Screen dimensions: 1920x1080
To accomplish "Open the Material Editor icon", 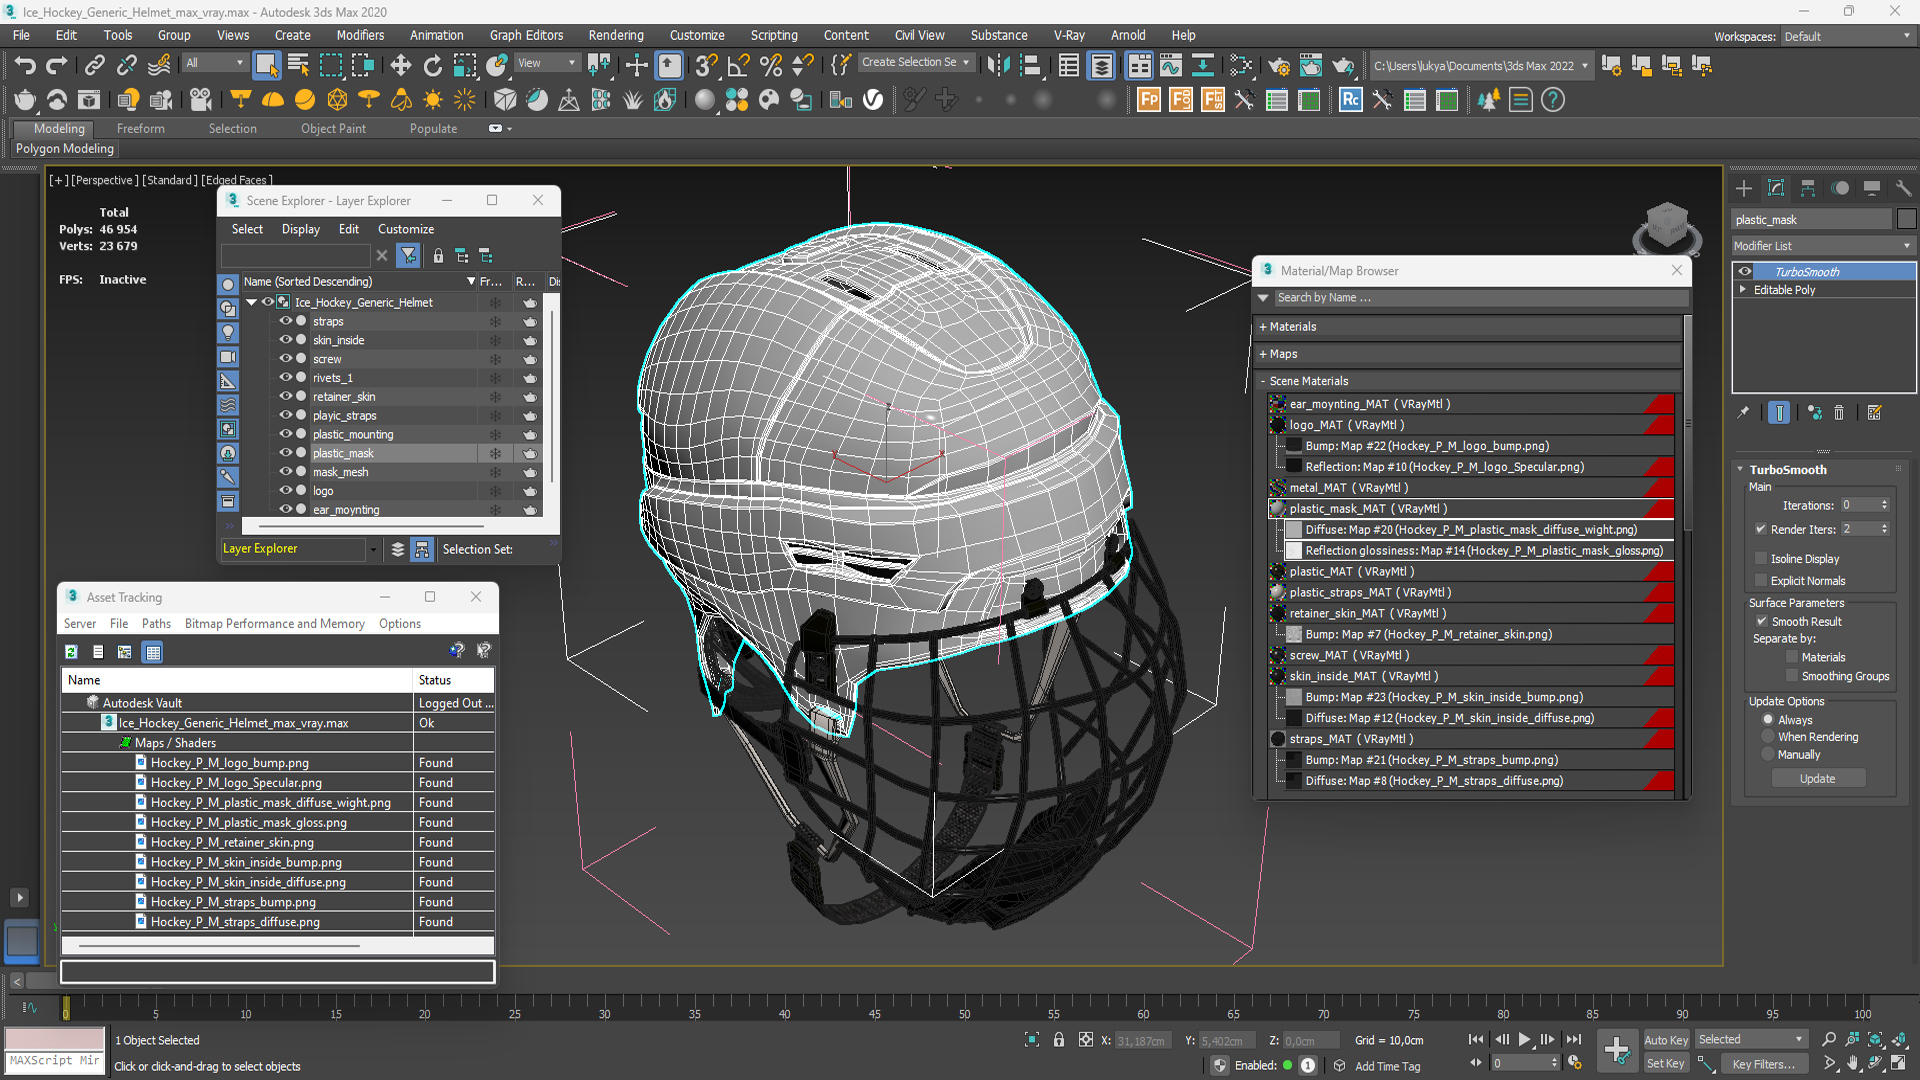I will pos(1240,66).
